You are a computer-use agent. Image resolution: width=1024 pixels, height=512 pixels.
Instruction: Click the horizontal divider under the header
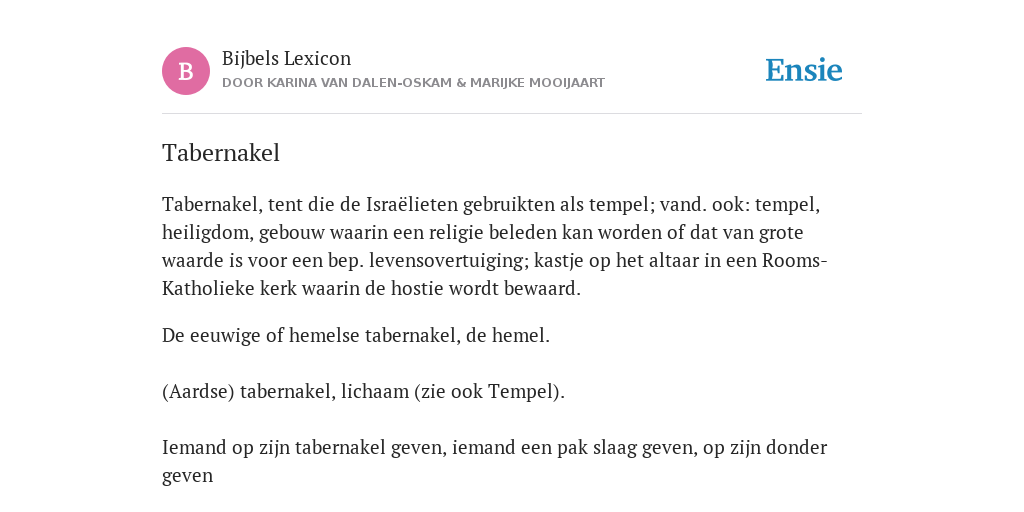coord(512,114)
